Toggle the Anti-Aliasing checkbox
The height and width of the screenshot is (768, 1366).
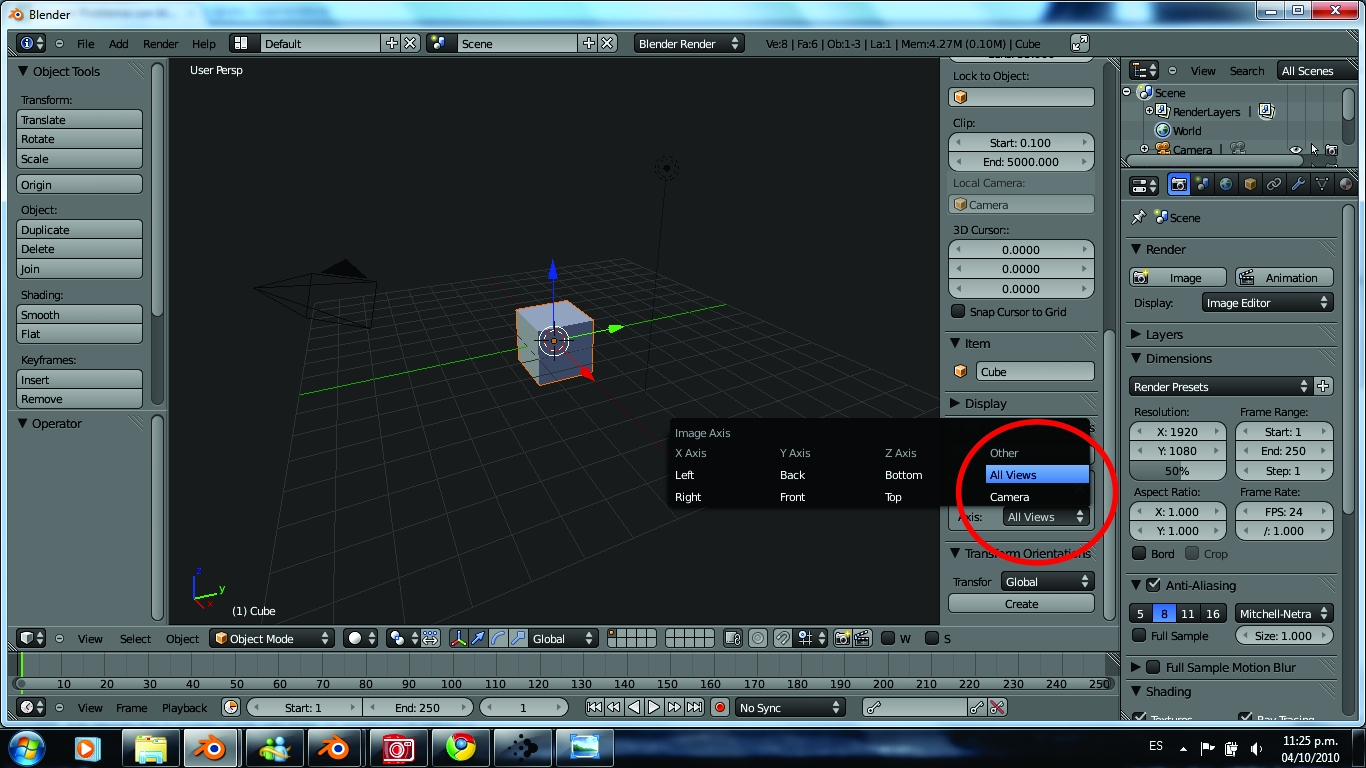tap(1153, 585)
